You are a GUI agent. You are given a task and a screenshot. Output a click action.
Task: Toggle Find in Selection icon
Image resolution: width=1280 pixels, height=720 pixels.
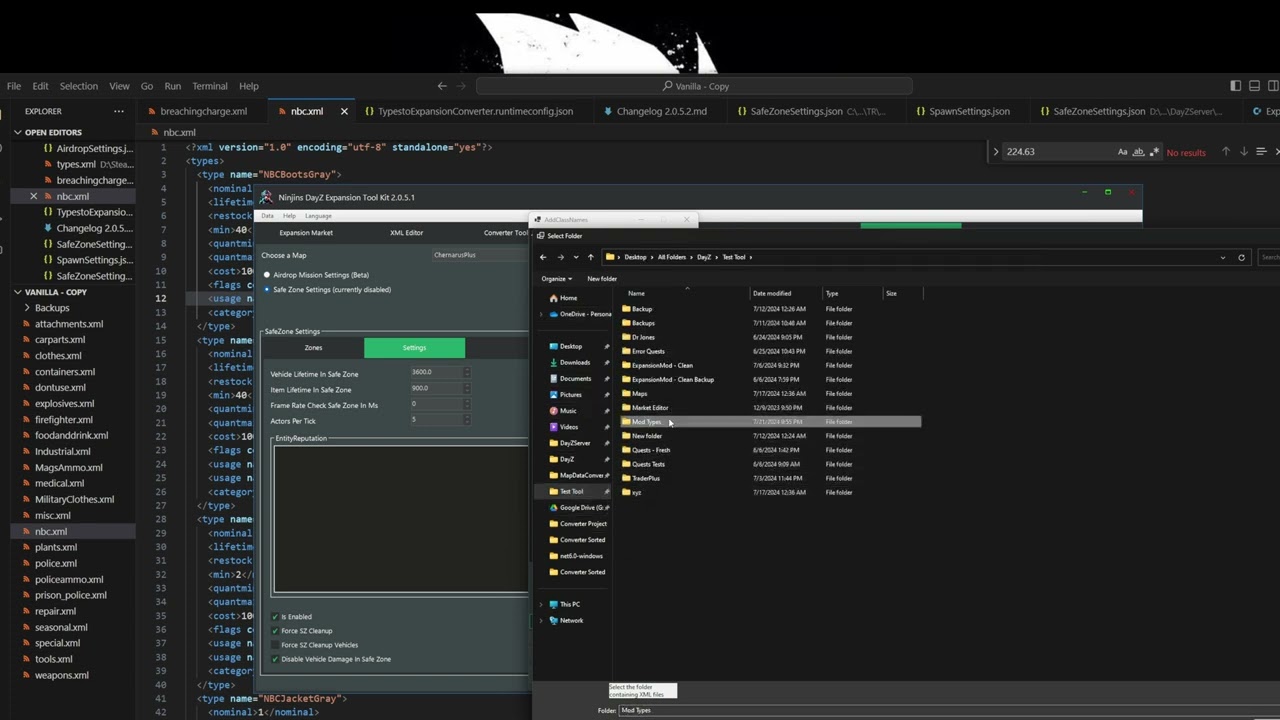pos(1261,152)
